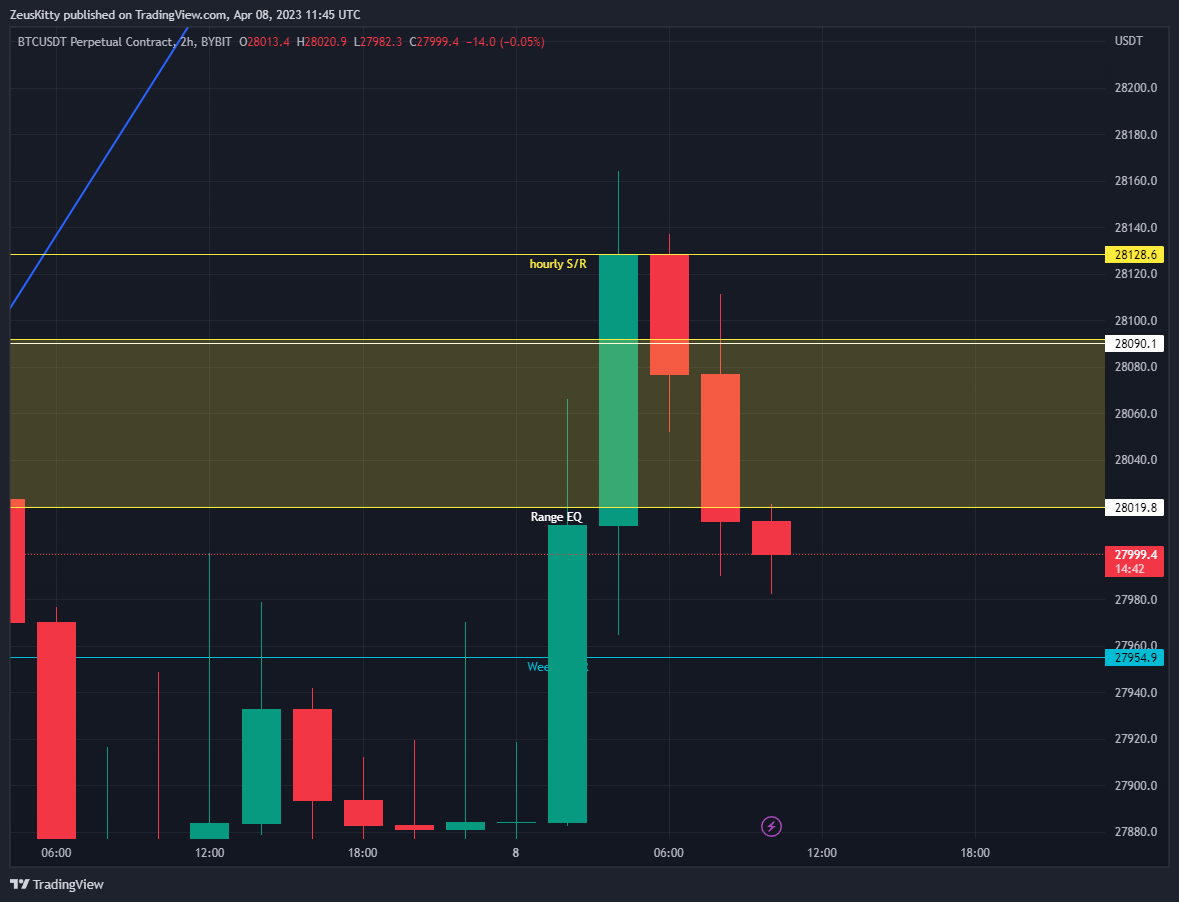Click the white 28019.8 price label
The height and width of the screenshot is (902, 1179).
(x=1133, y=507)
